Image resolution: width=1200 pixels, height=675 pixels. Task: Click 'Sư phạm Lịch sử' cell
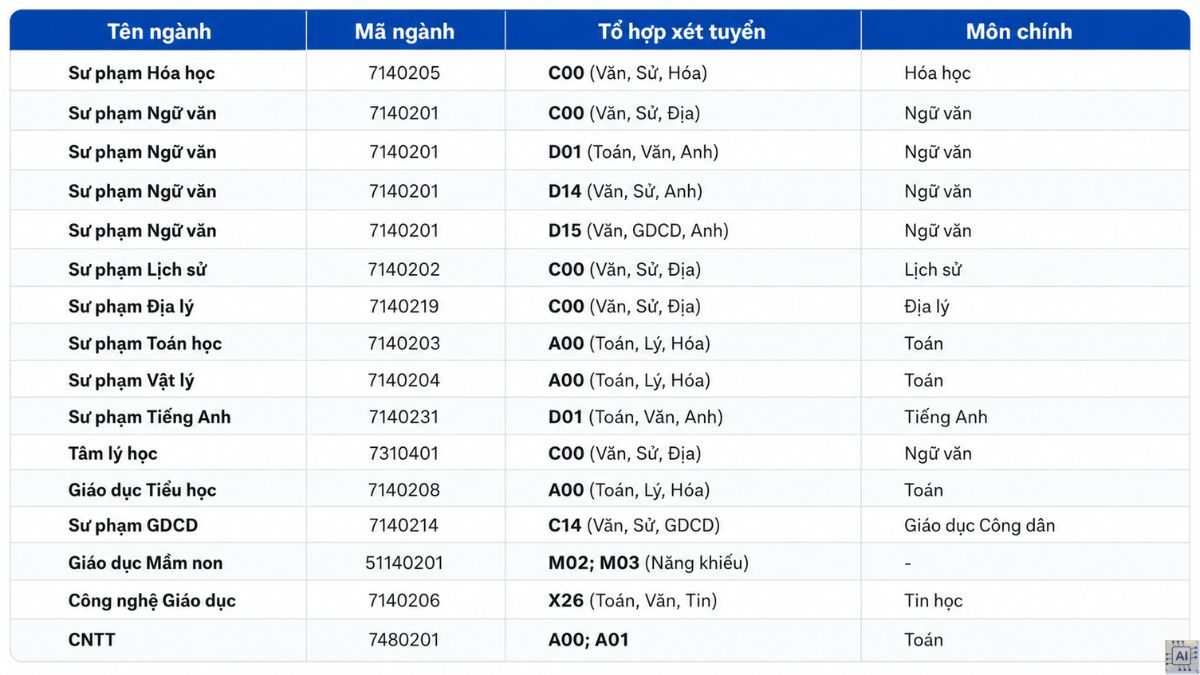[138, 269]
